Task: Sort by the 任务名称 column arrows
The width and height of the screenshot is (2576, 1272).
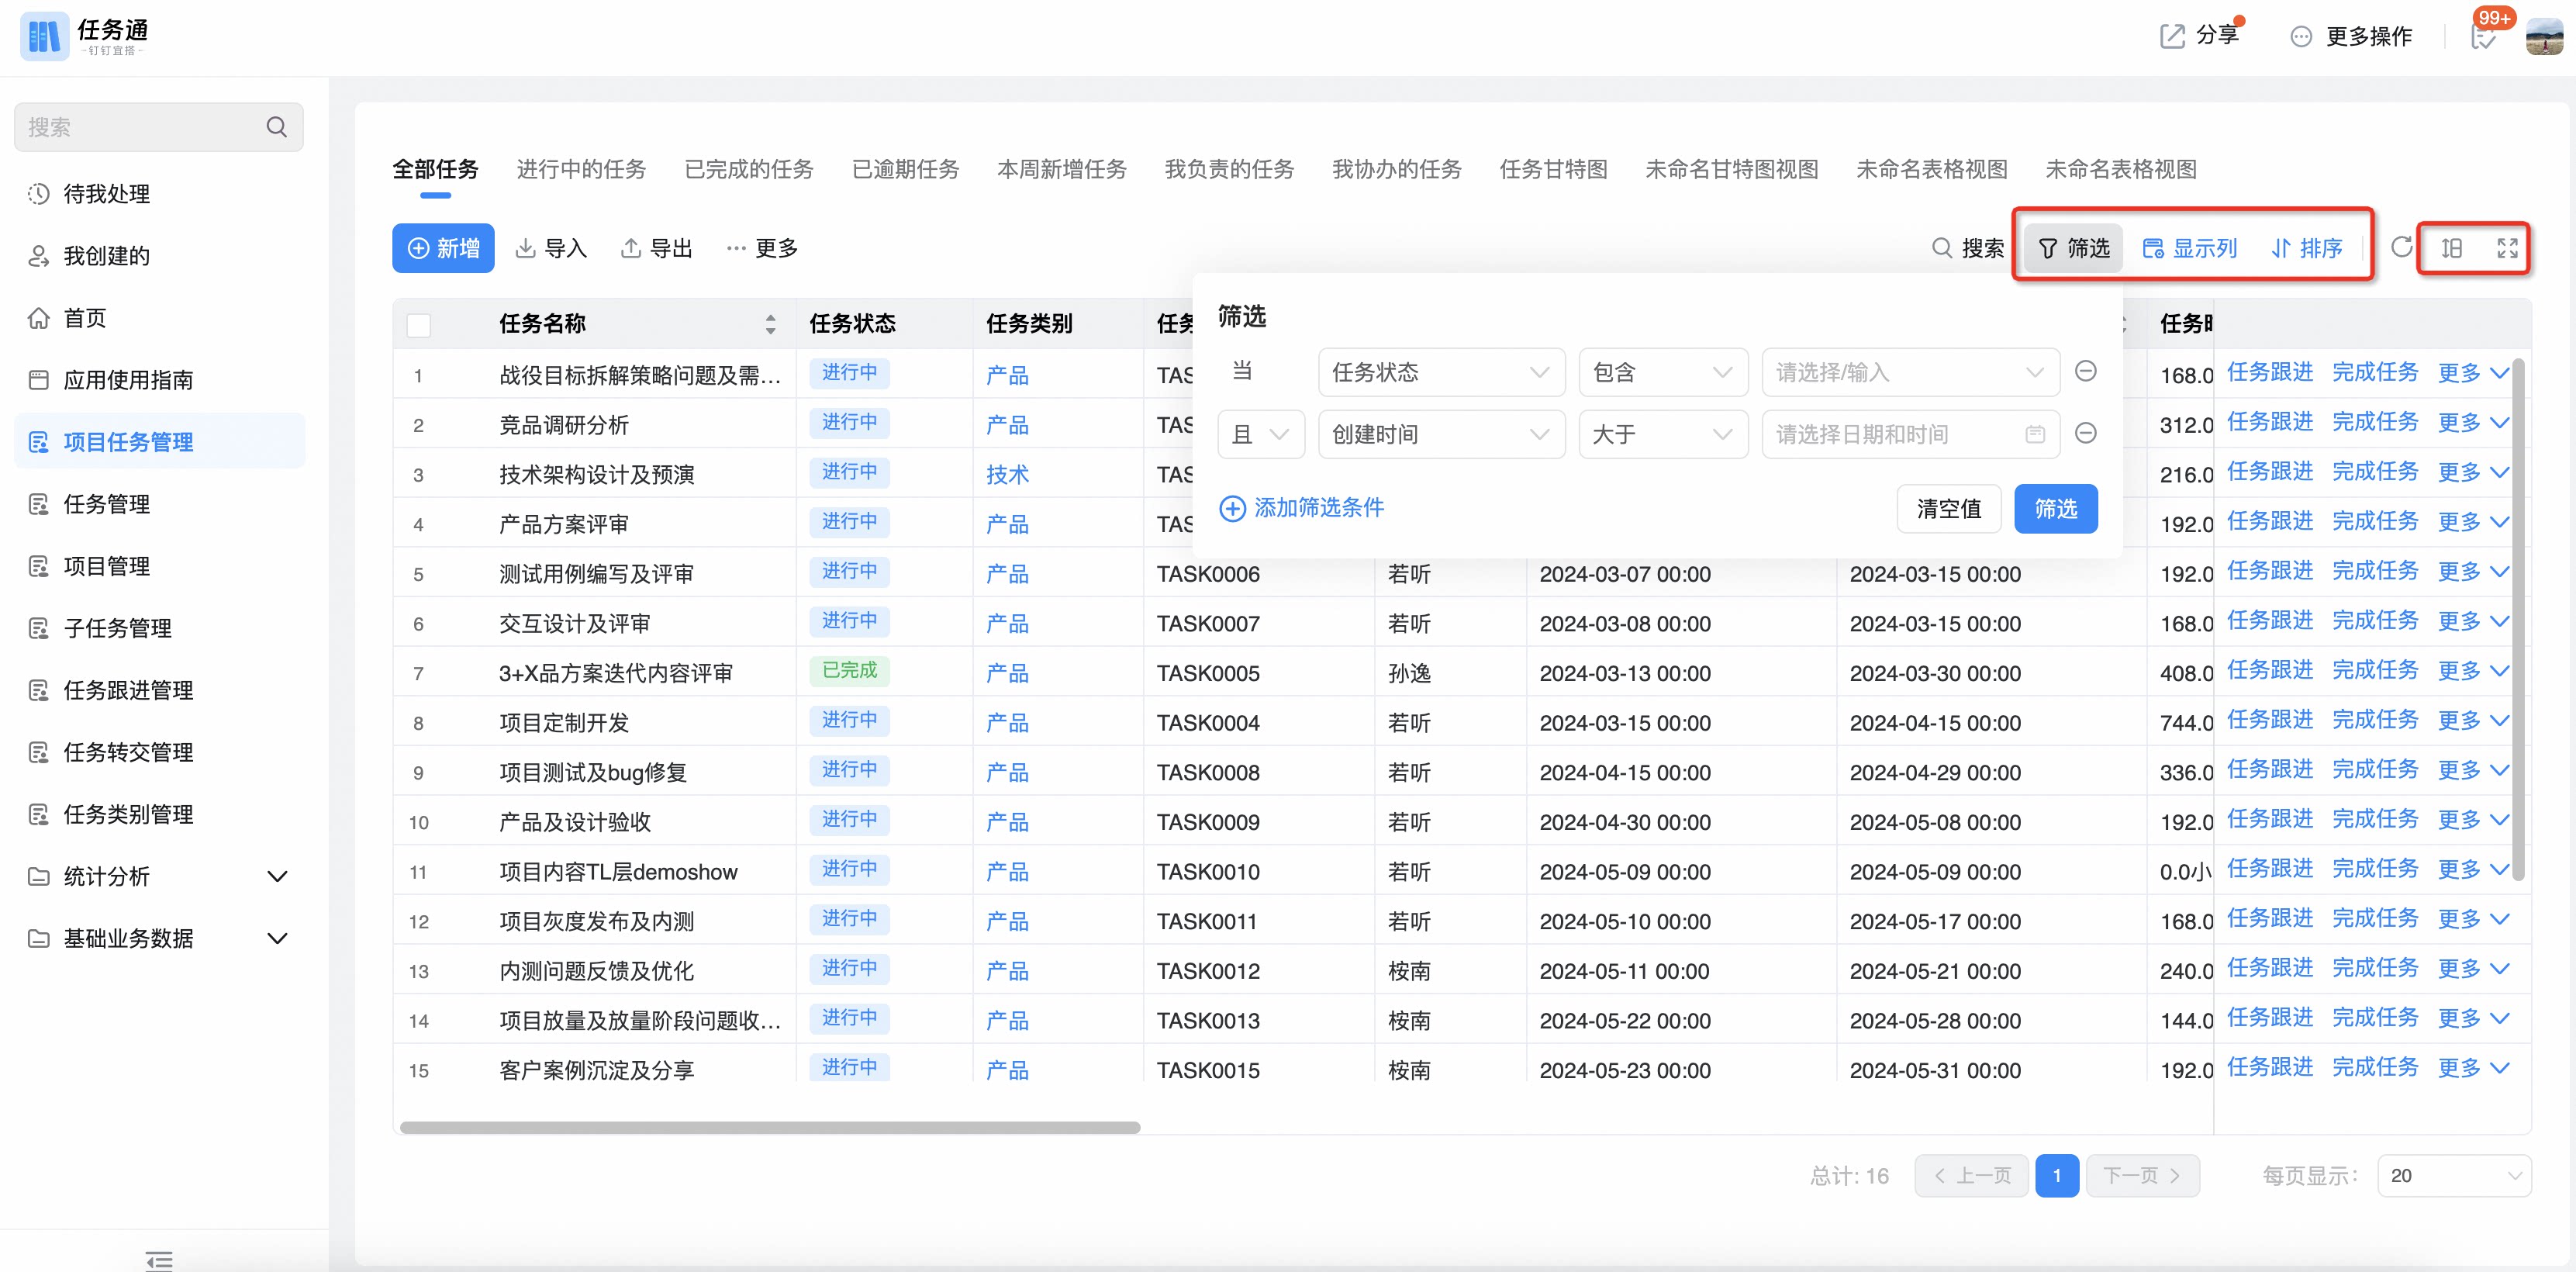Action: [770, 324]
